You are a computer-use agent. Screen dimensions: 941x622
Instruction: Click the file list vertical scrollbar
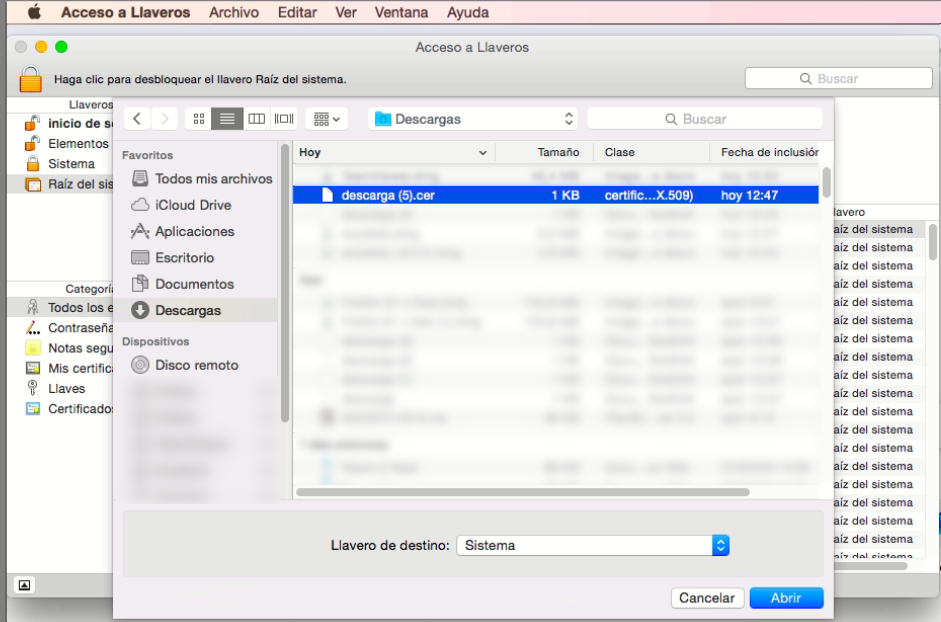[x=826, y=182]
